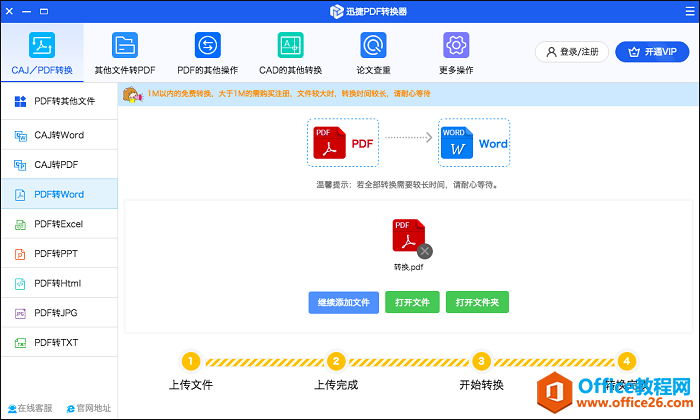
Task: Open the 论文查重 icon
Action: [x=373, y=45]
